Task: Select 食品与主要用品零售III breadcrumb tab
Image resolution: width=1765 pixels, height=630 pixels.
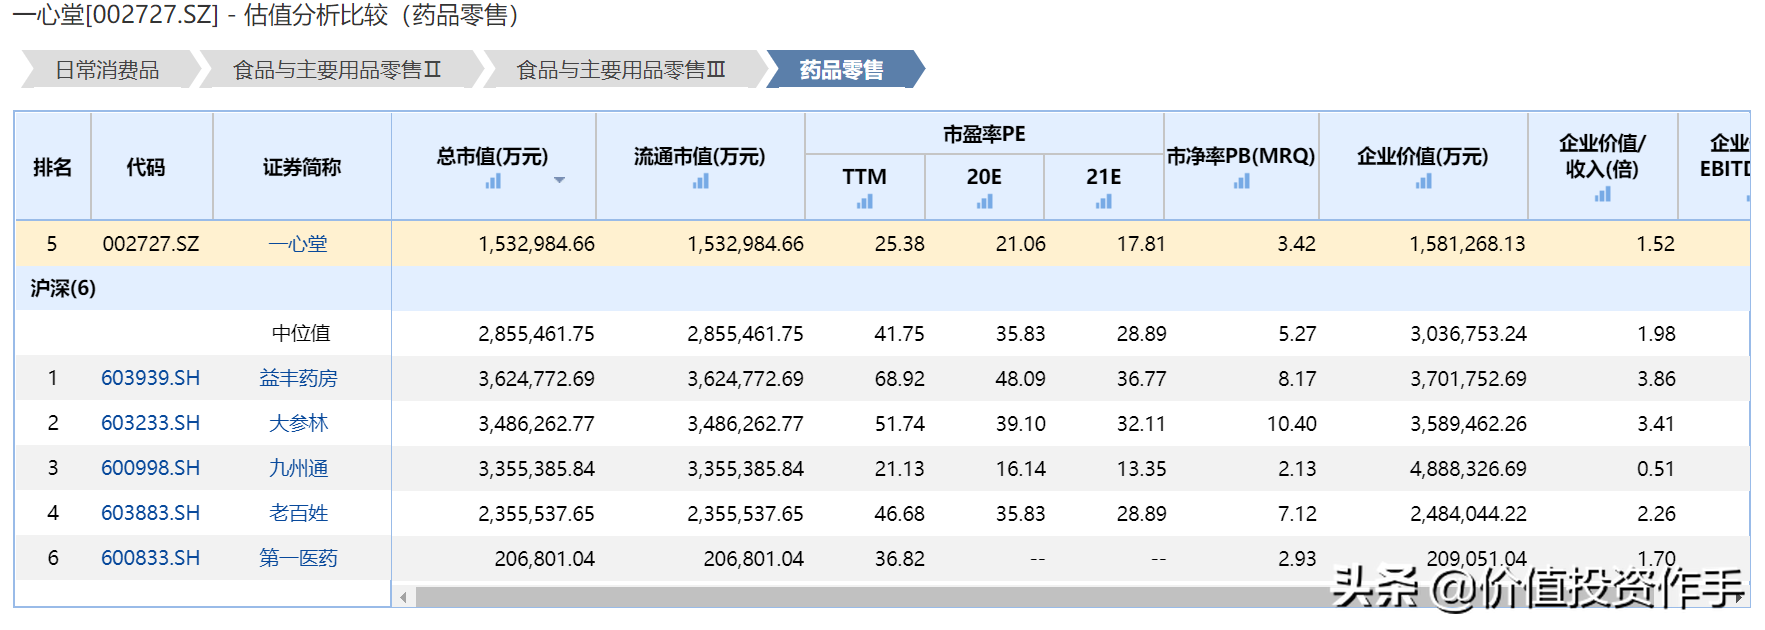Action: click(621, 70)
